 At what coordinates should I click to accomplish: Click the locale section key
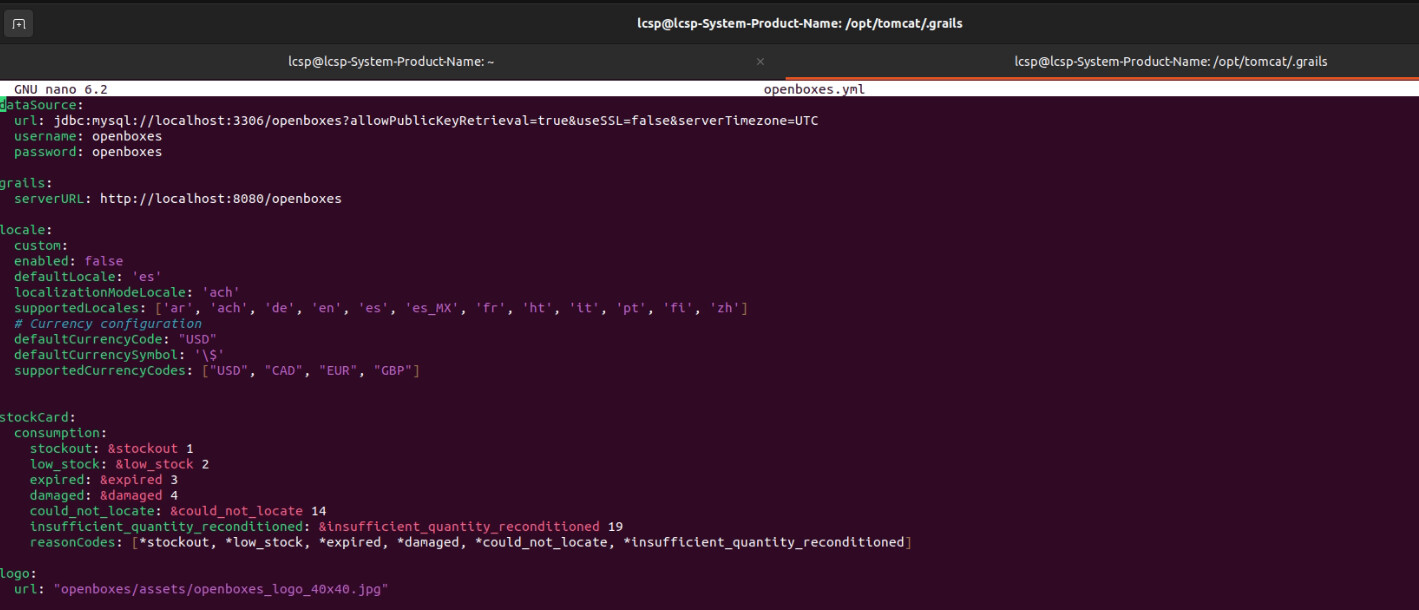tap(26, 230)
